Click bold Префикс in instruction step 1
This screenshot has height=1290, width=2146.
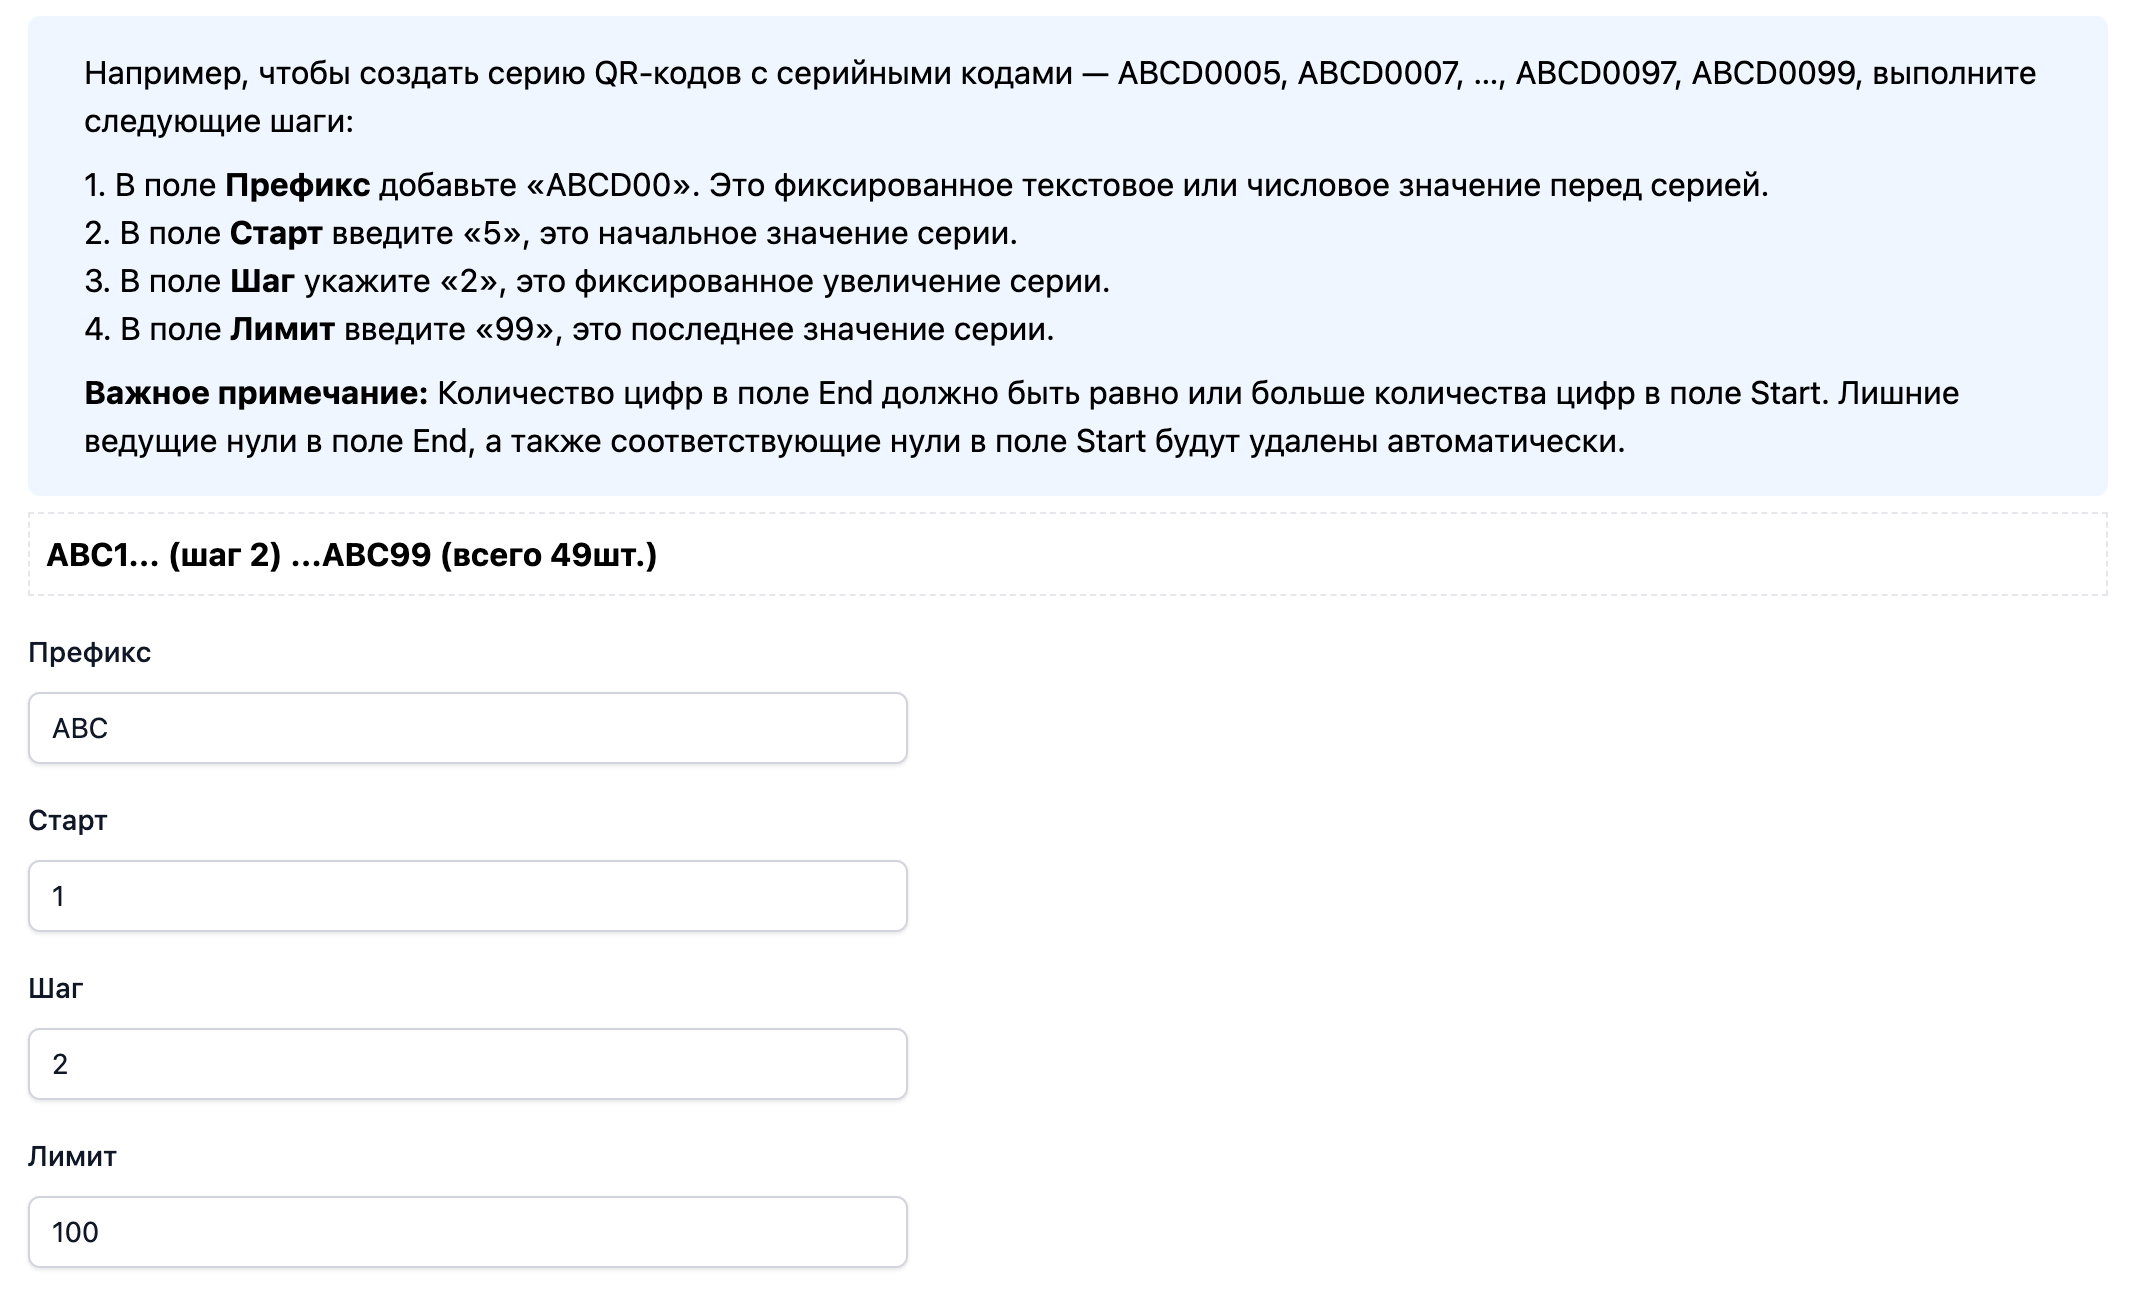(x=297, y=185)
